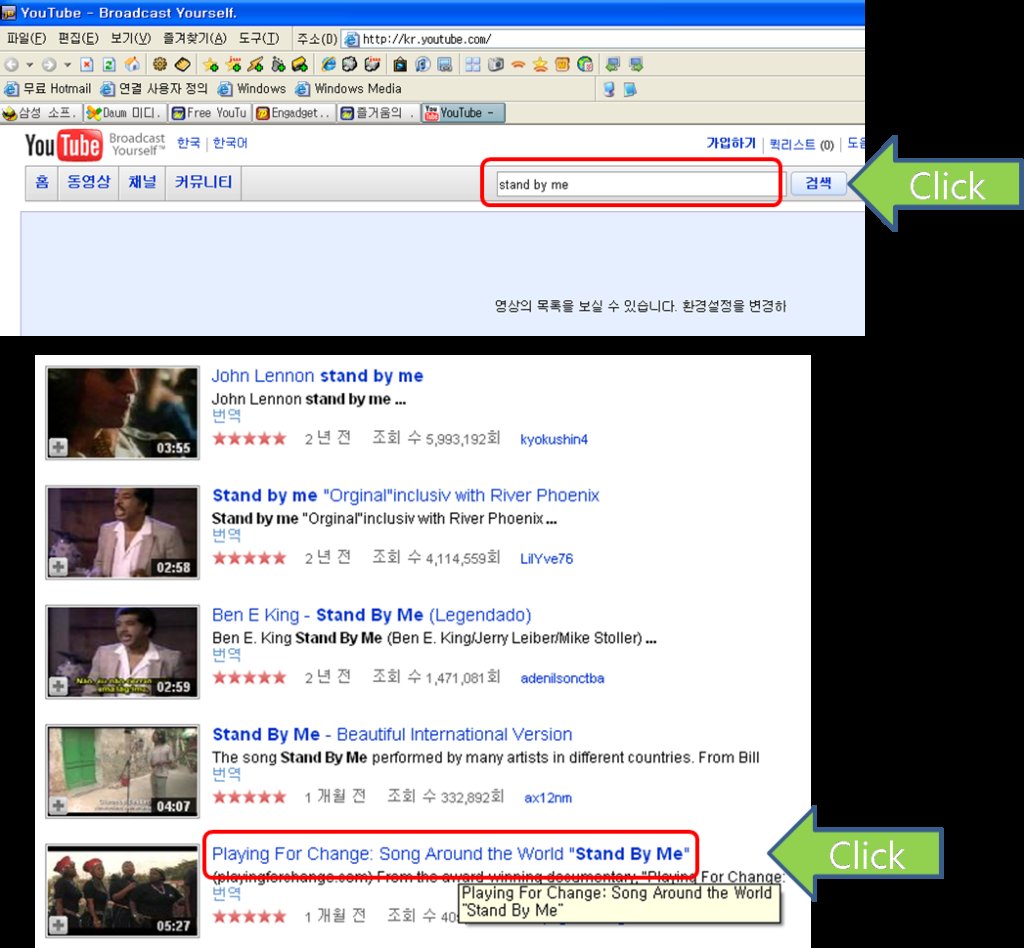Image resolution: width=1024 pixels, height=948 pixels.
Task: Select the active YouTube browser tab
Action: pos(463,113)
